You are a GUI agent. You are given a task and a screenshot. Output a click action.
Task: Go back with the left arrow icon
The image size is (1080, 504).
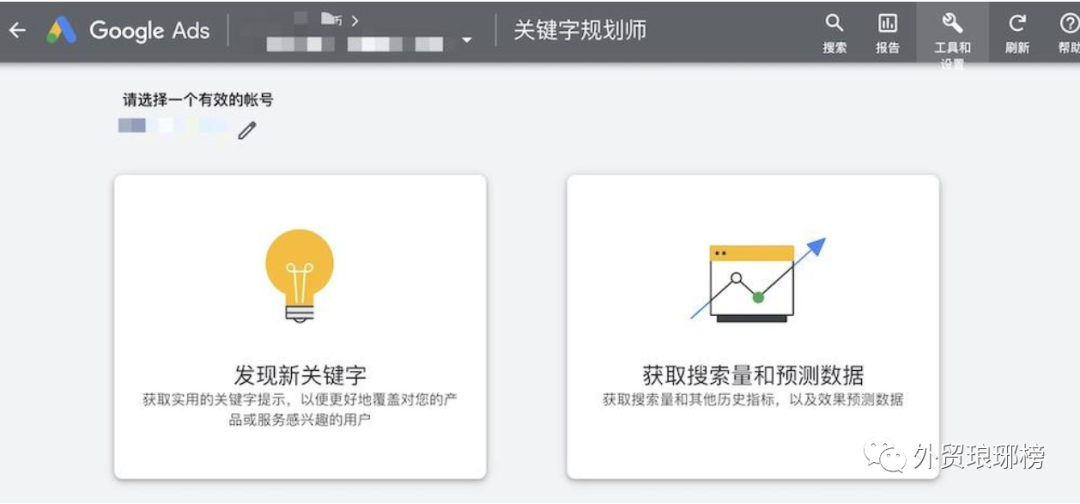tap(17, 31)
